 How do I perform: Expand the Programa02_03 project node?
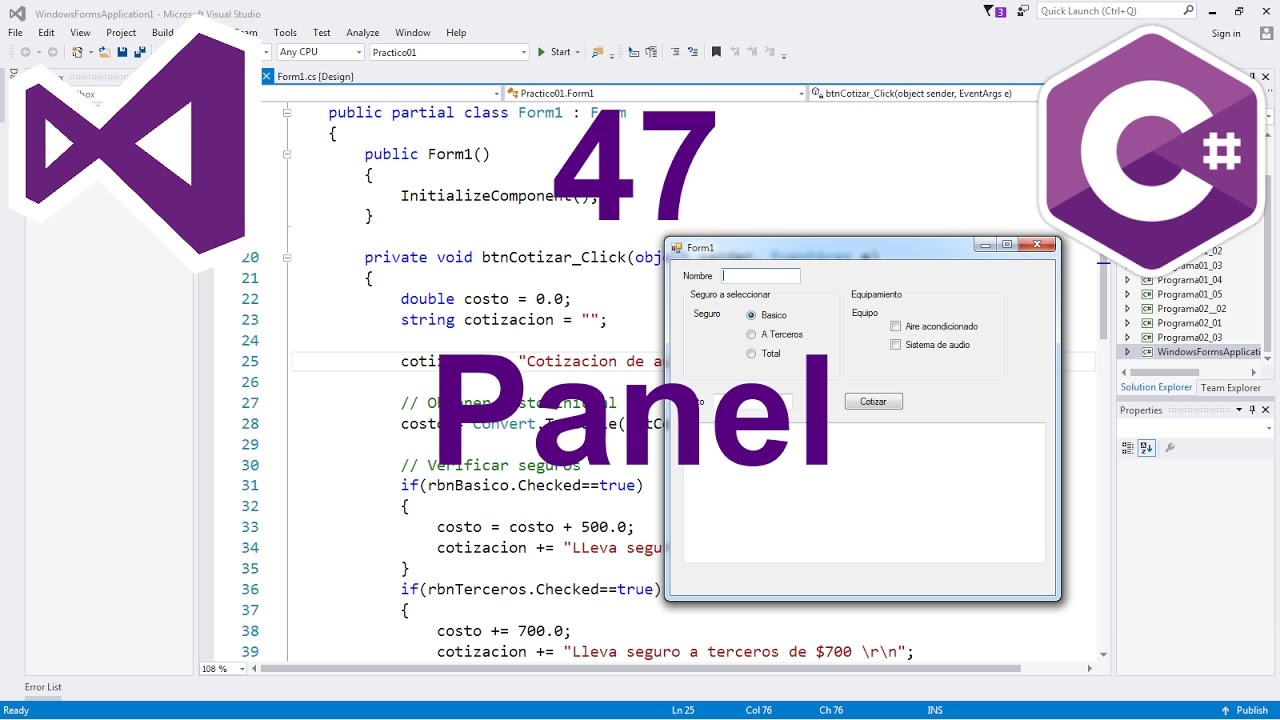[1128, 337]
